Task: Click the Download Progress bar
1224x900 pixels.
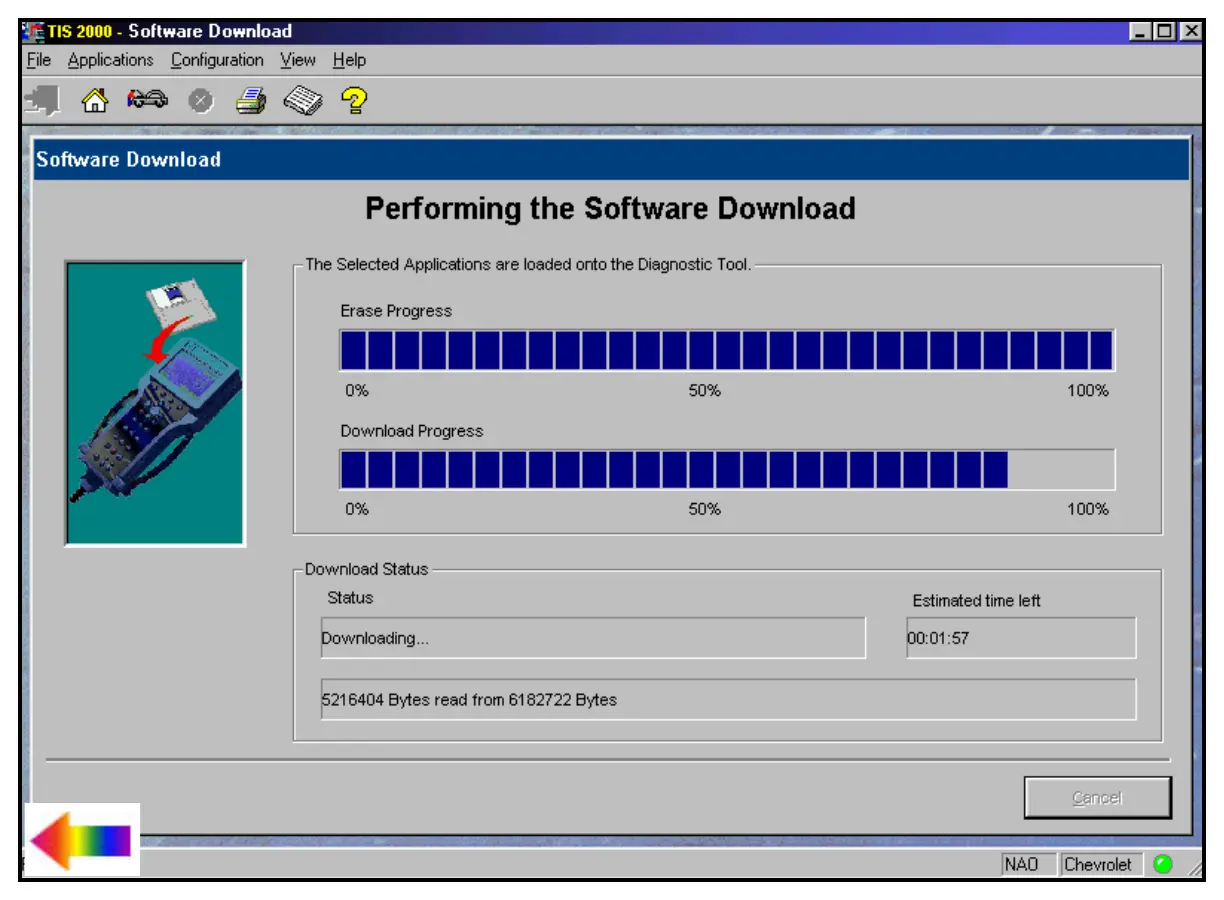Action: coord(727,469)
